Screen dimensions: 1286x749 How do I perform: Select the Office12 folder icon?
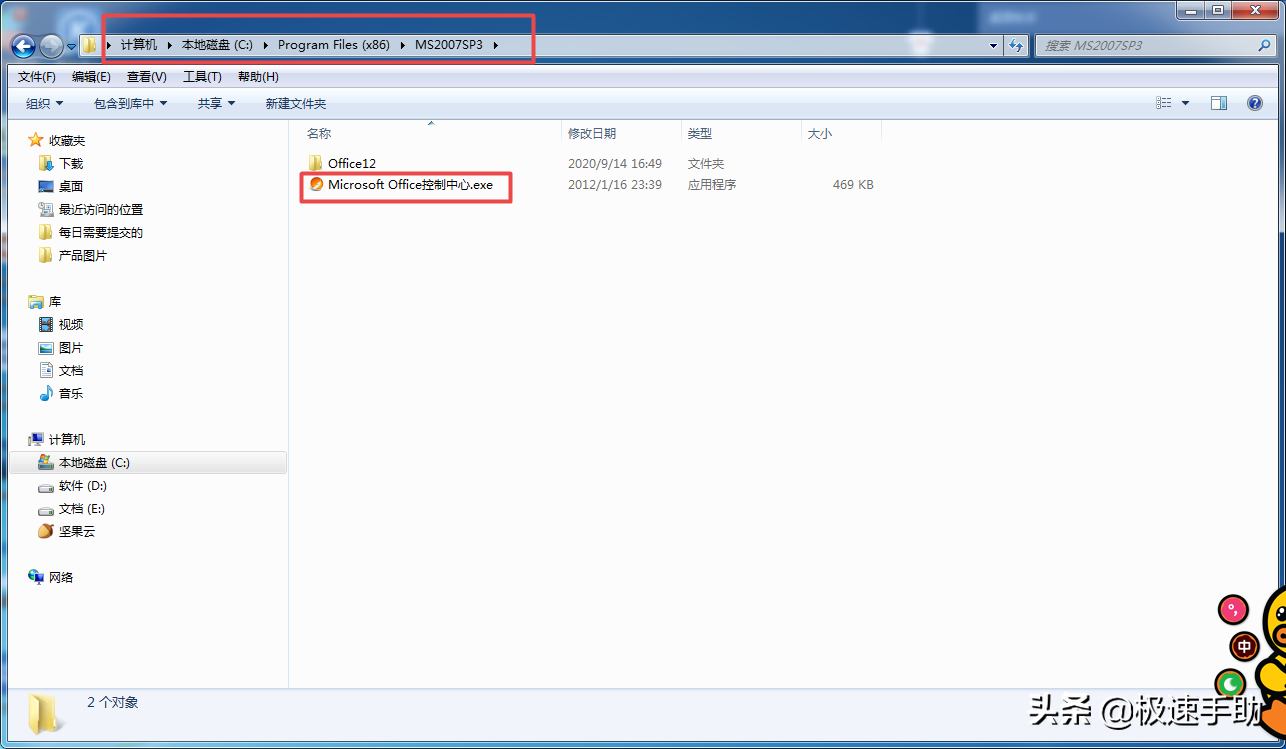tap(316, 163)
